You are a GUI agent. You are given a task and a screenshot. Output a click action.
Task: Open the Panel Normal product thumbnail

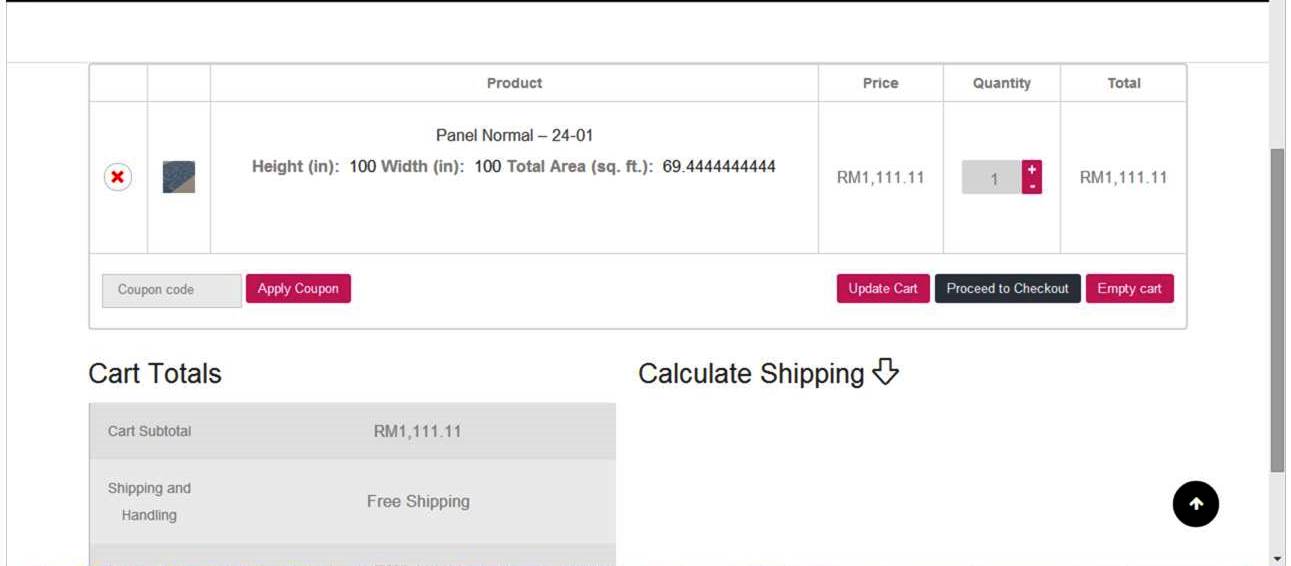point(179,177)
